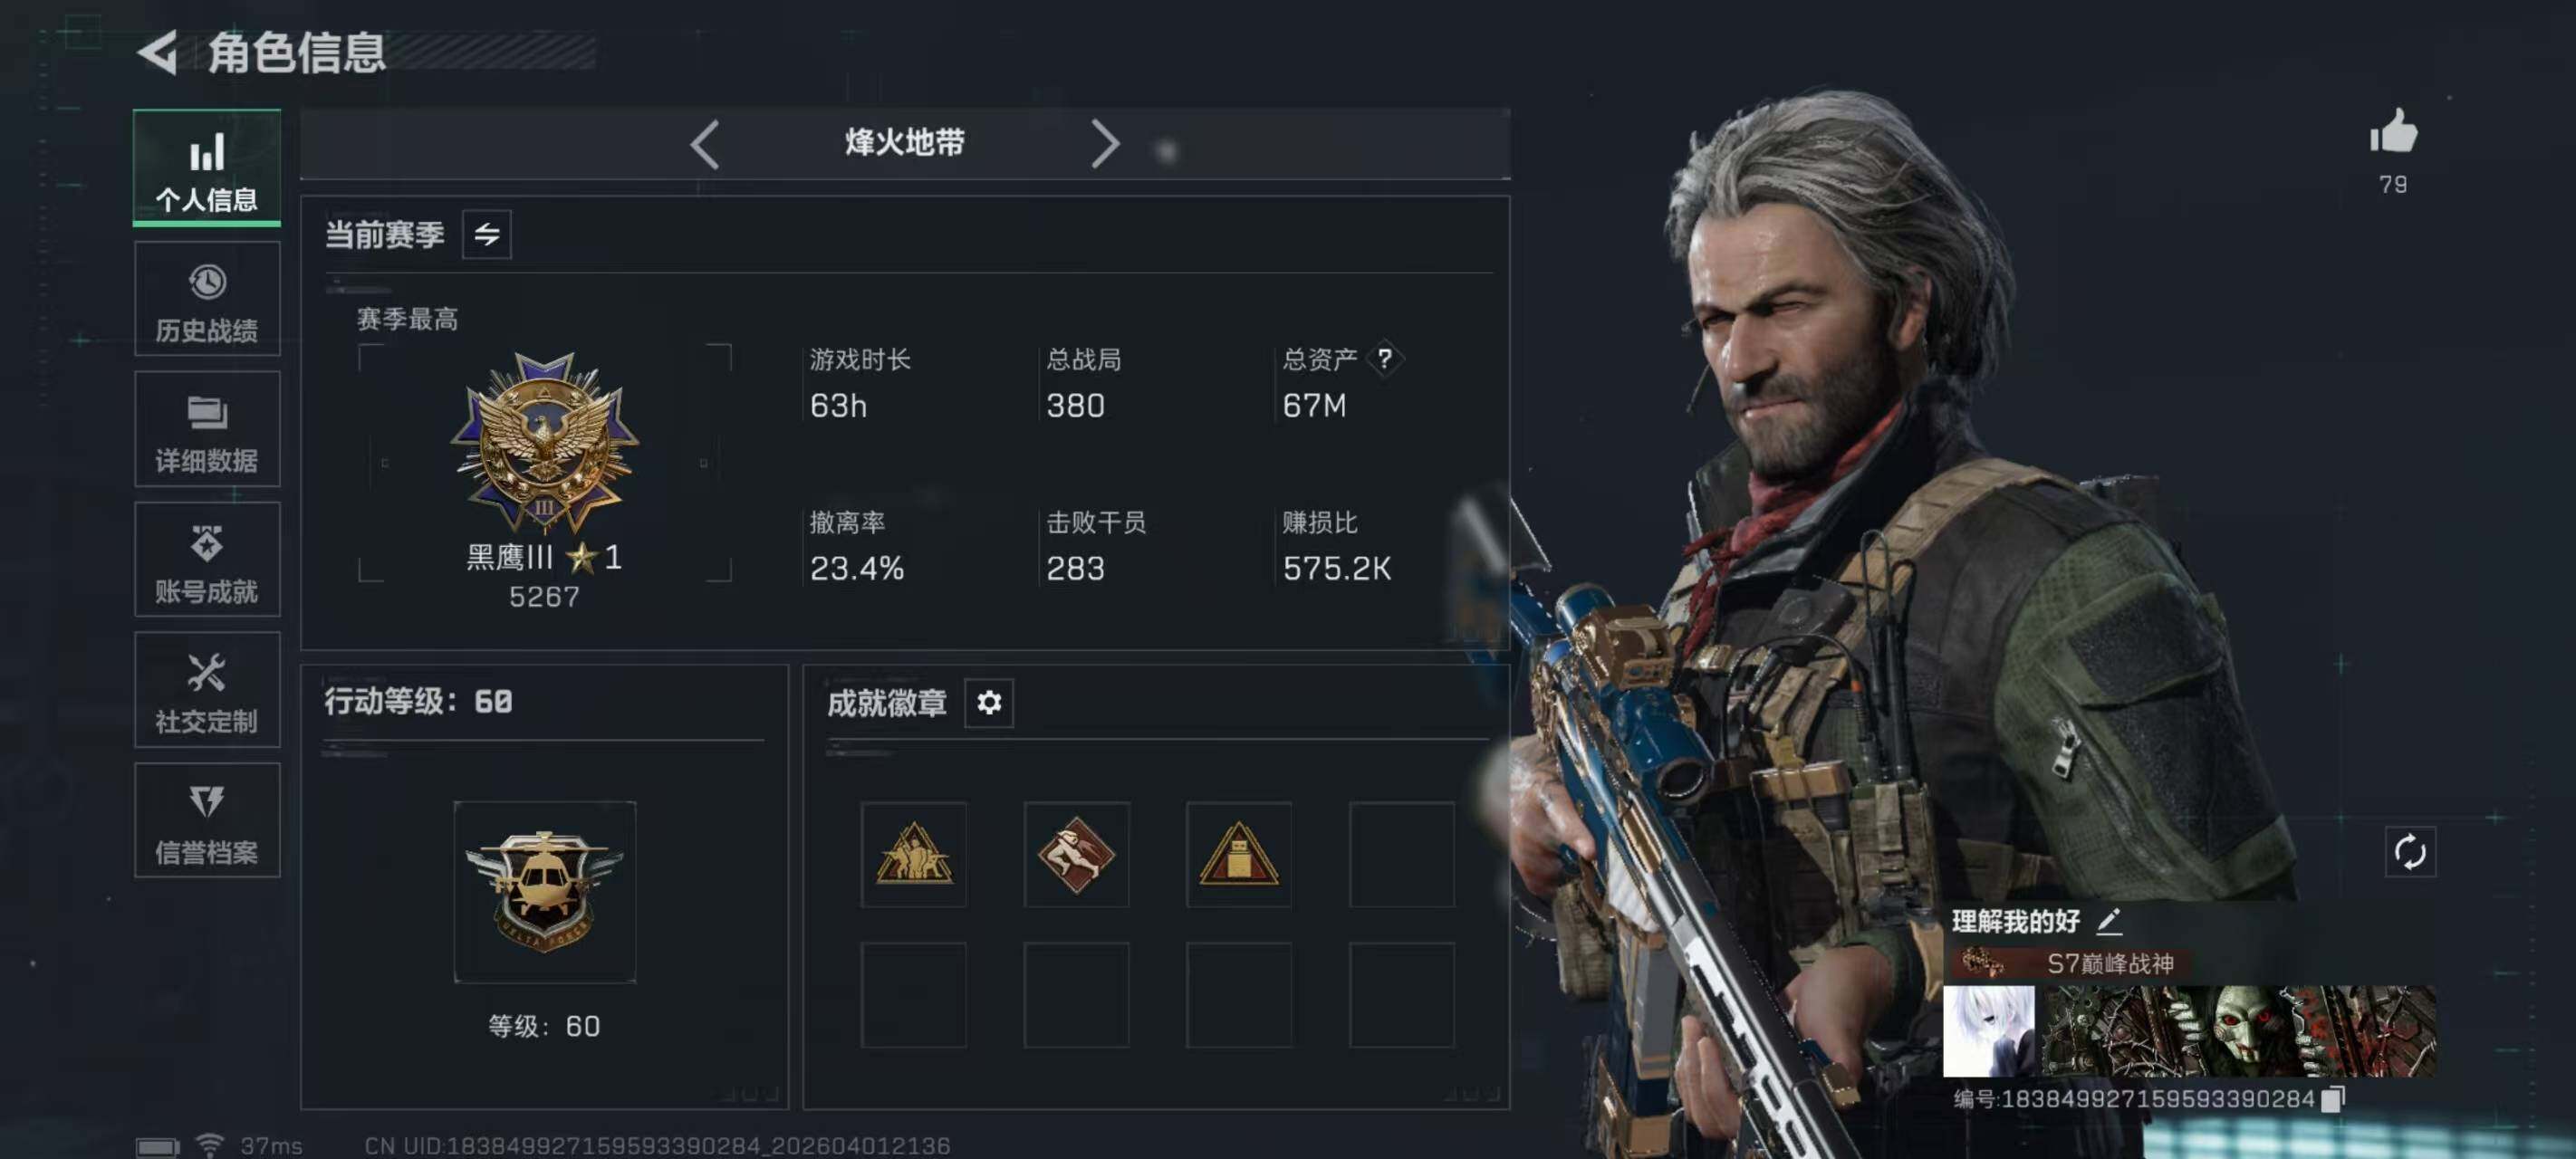
Task: Rotate character with the refresh arrows icon
Action: tap(2409, 852)
